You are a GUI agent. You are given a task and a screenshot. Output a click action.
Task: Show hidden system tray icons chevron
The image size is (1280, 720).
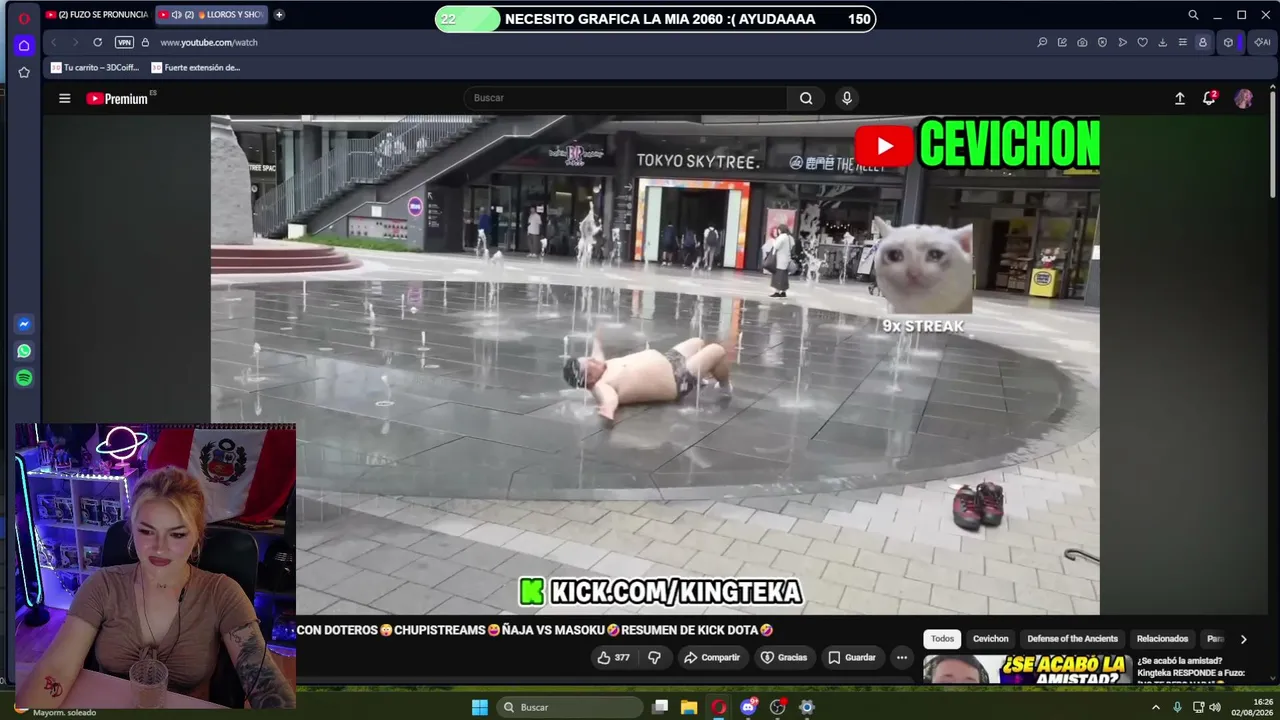tap(1156, 707)
